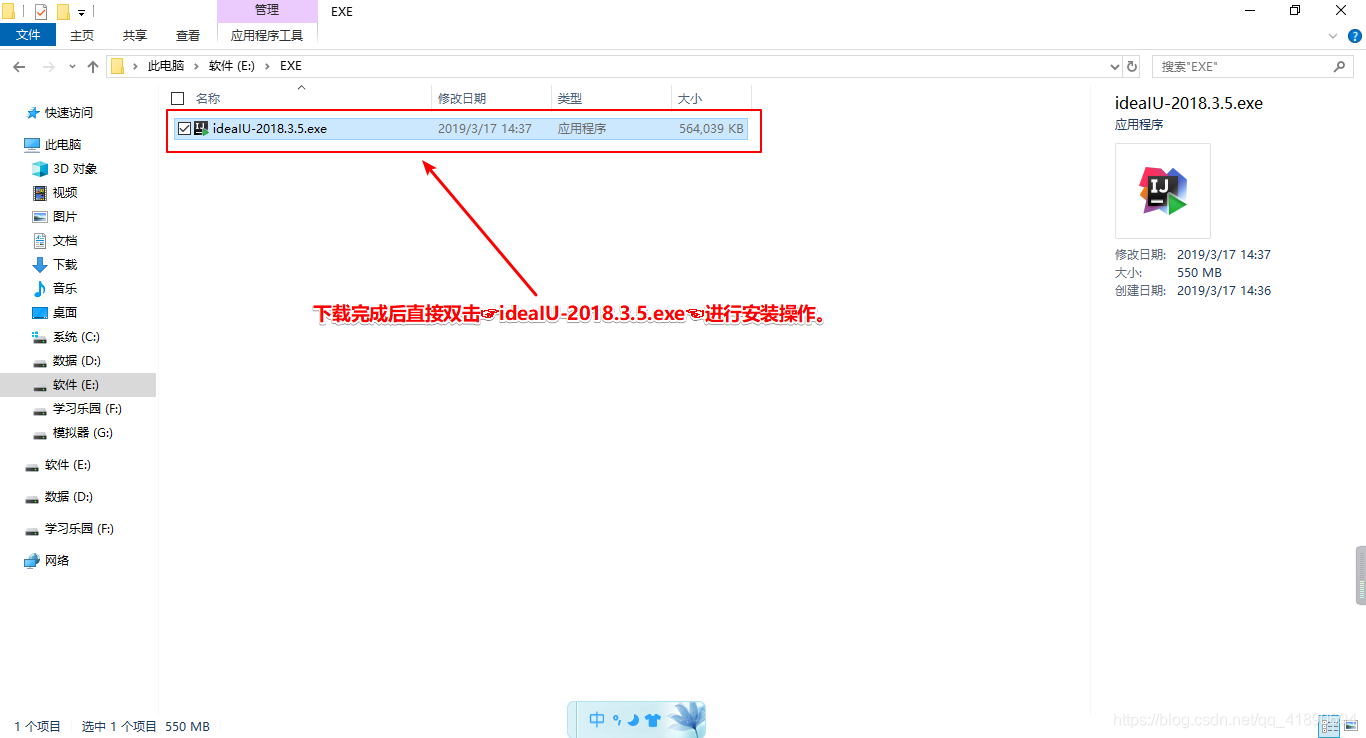Click the properties quick access icon
This screenshot has height=738, width=1366.
tap(41, 12)
